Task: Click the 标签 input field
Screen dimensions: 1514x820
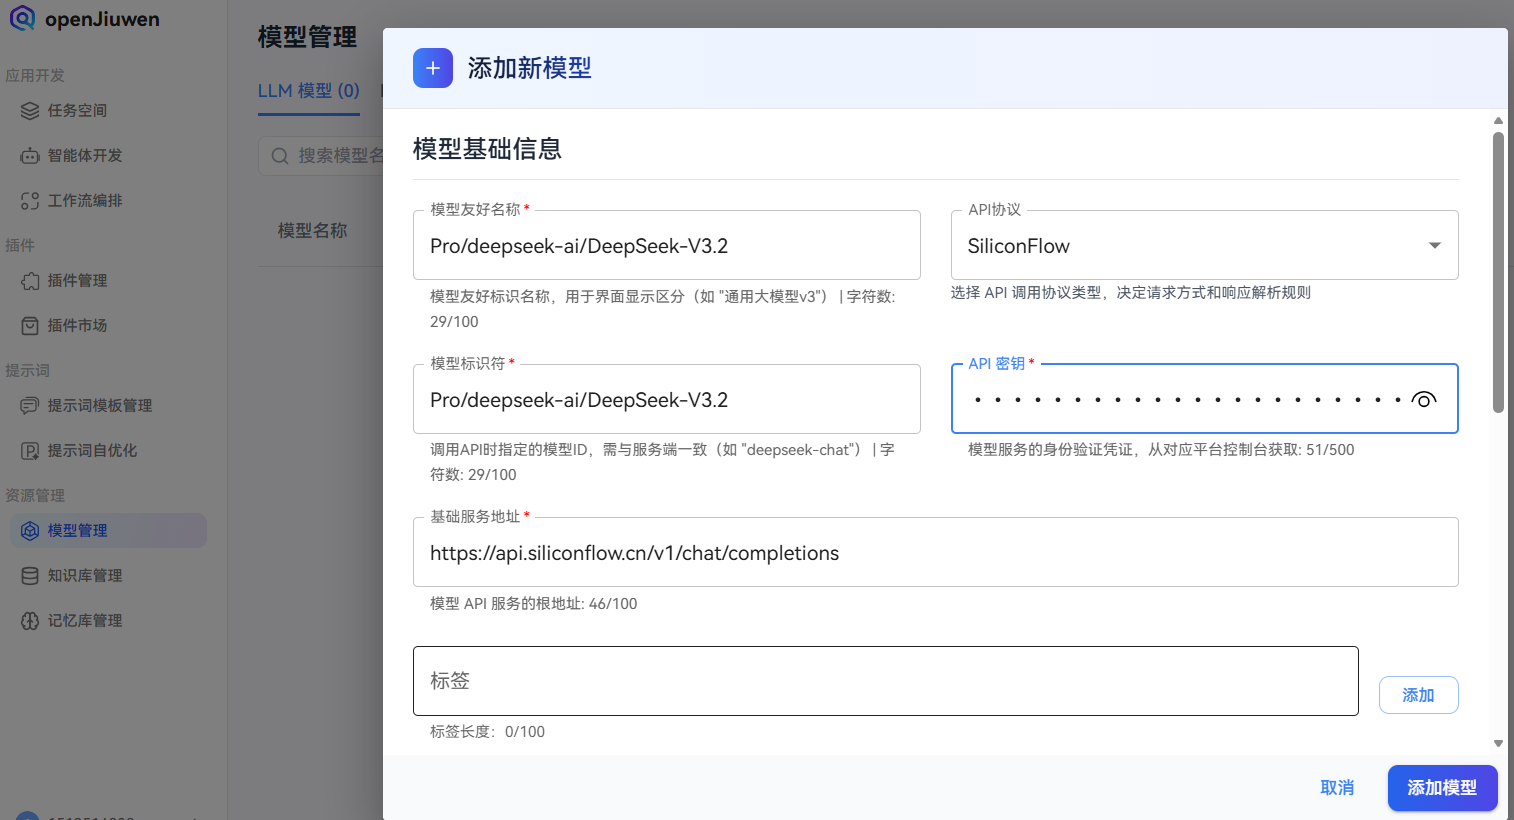Action: pos(885,681)
